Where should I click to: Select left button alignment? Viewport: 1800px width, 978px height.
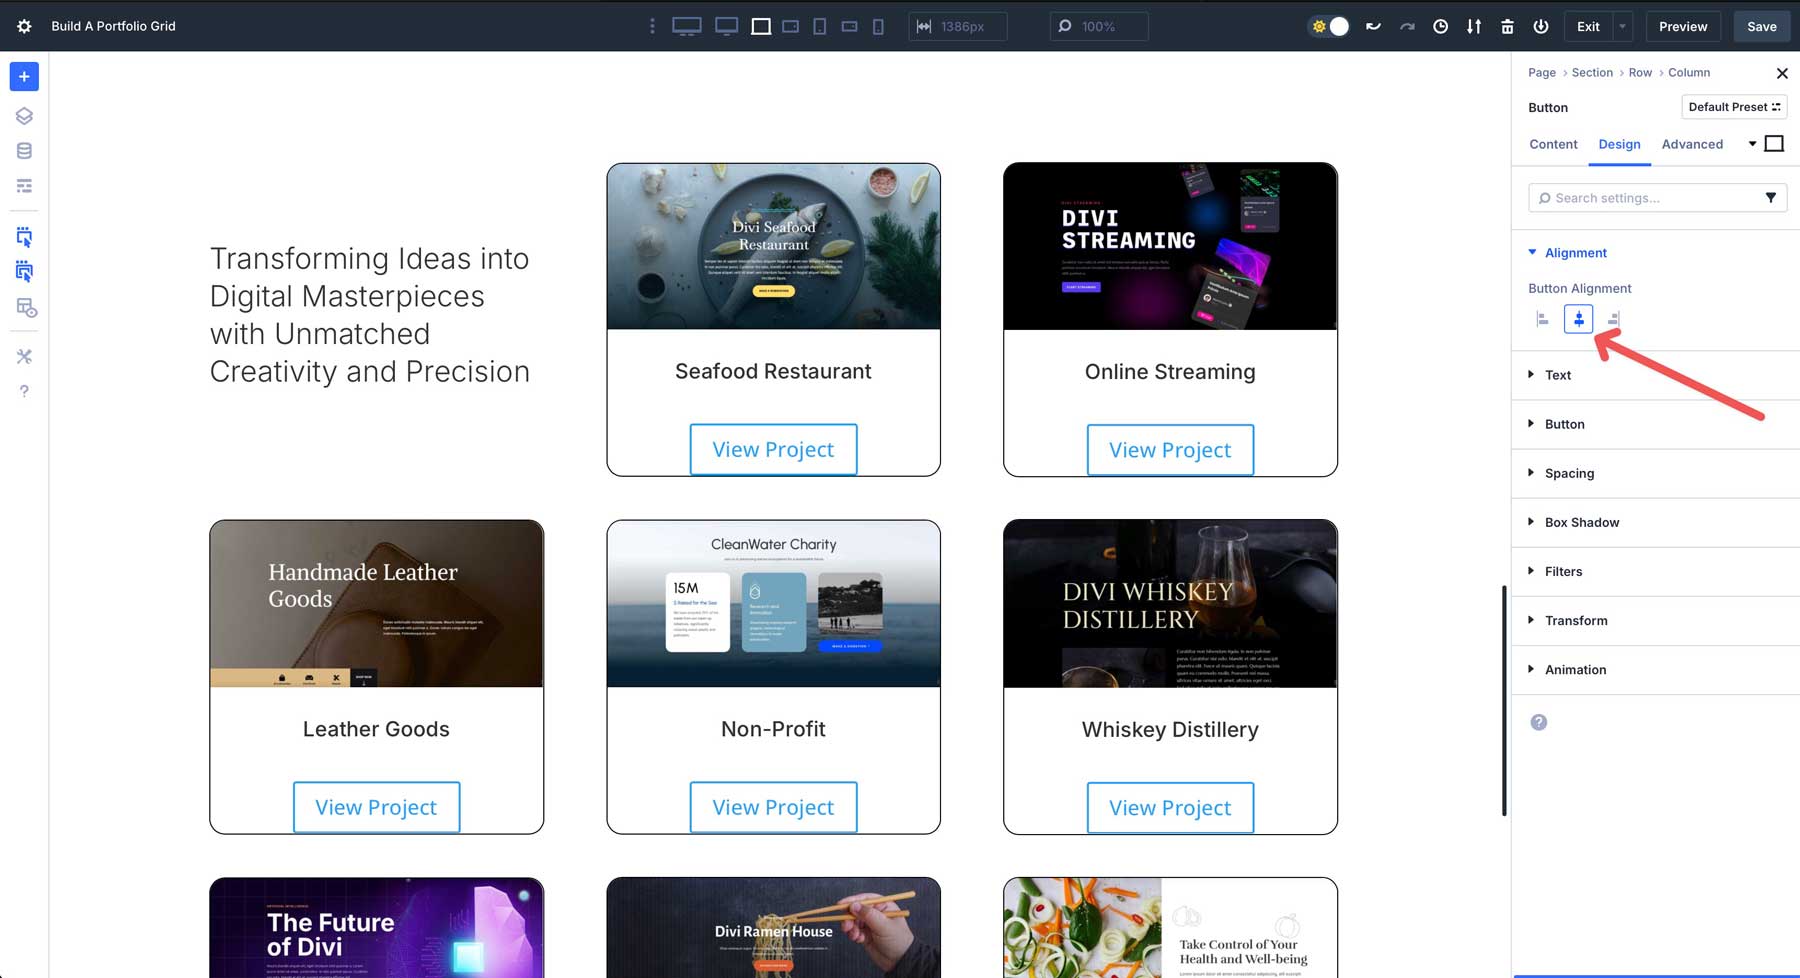click(1540, 318)
